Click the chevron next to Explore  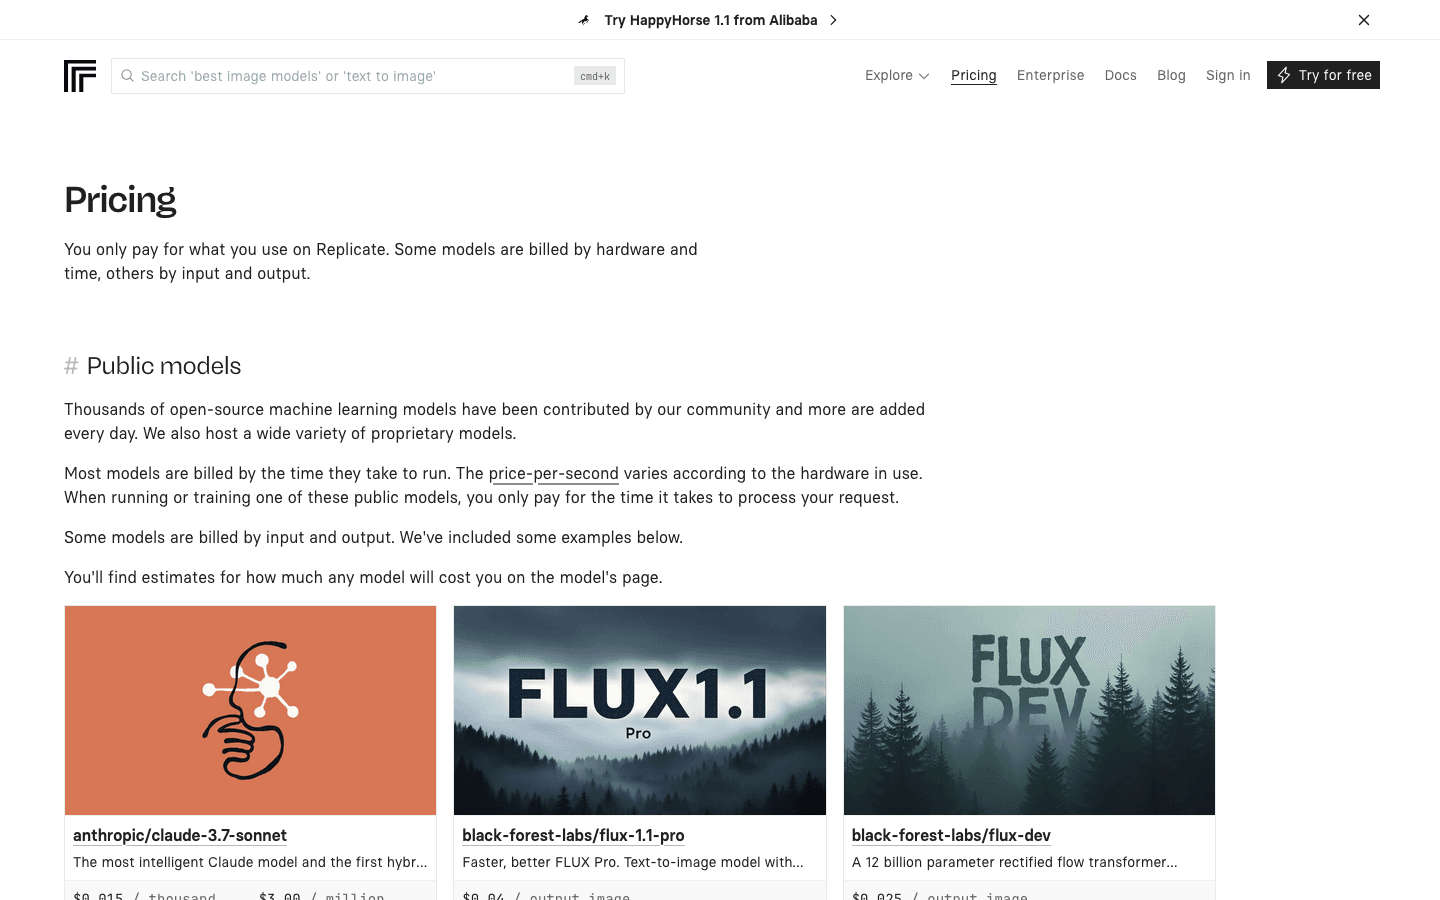pyautogui.click(x=924, y=76)
